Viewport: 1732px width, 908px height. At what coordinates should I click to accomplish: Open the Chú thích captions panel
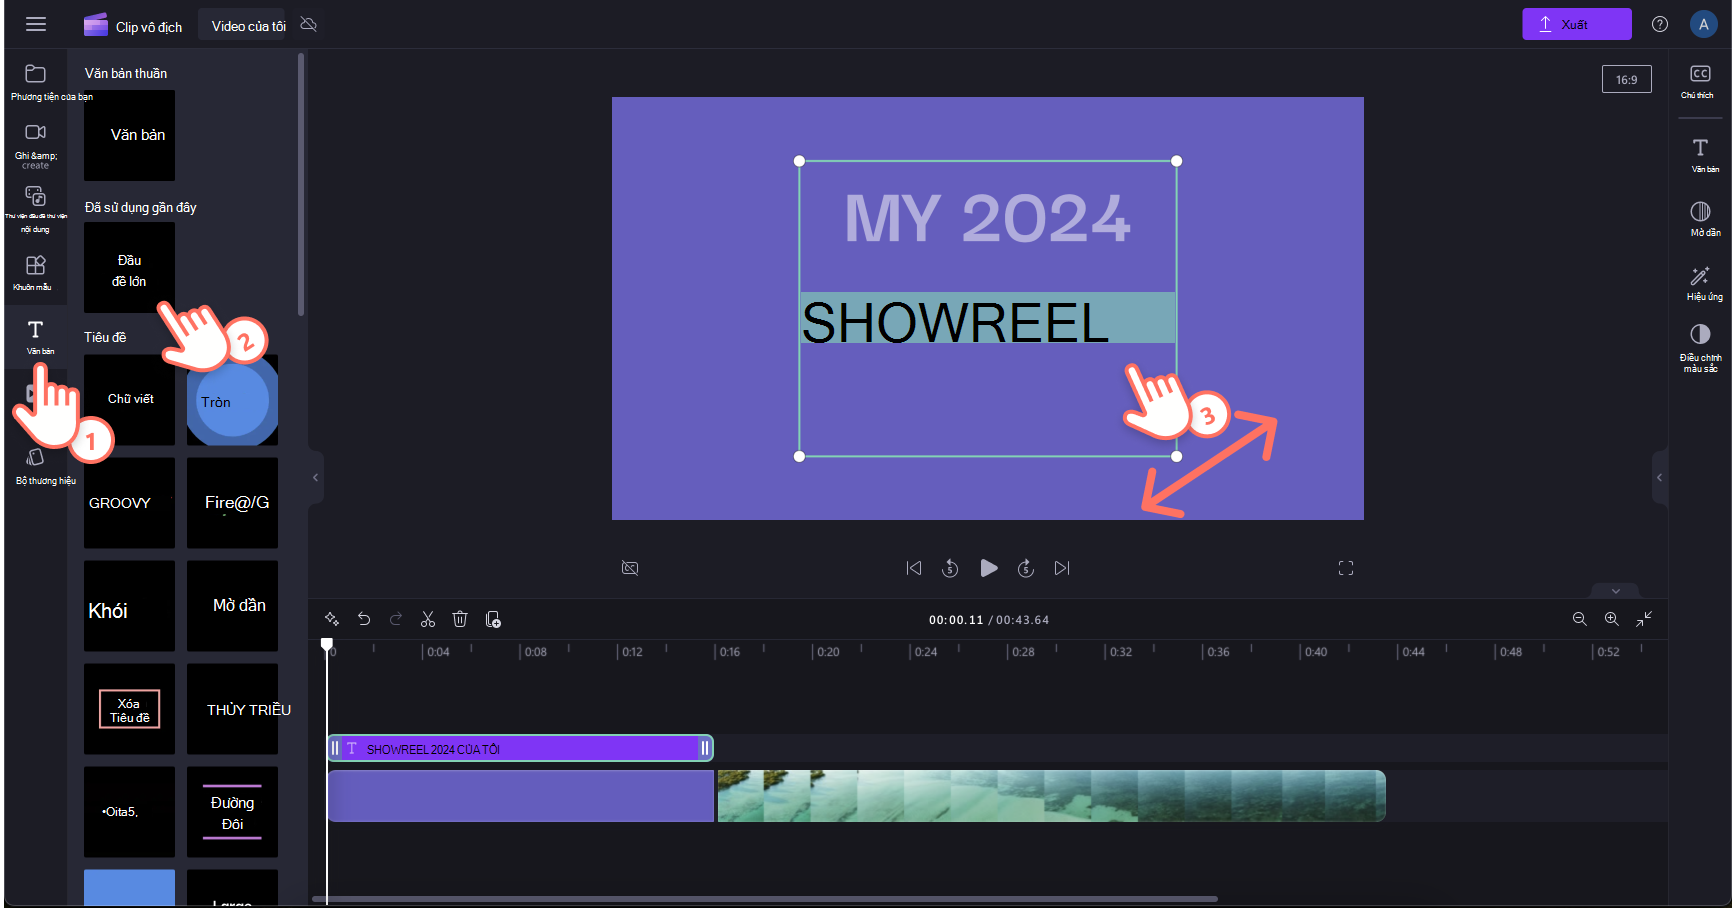coord(1699,81)
